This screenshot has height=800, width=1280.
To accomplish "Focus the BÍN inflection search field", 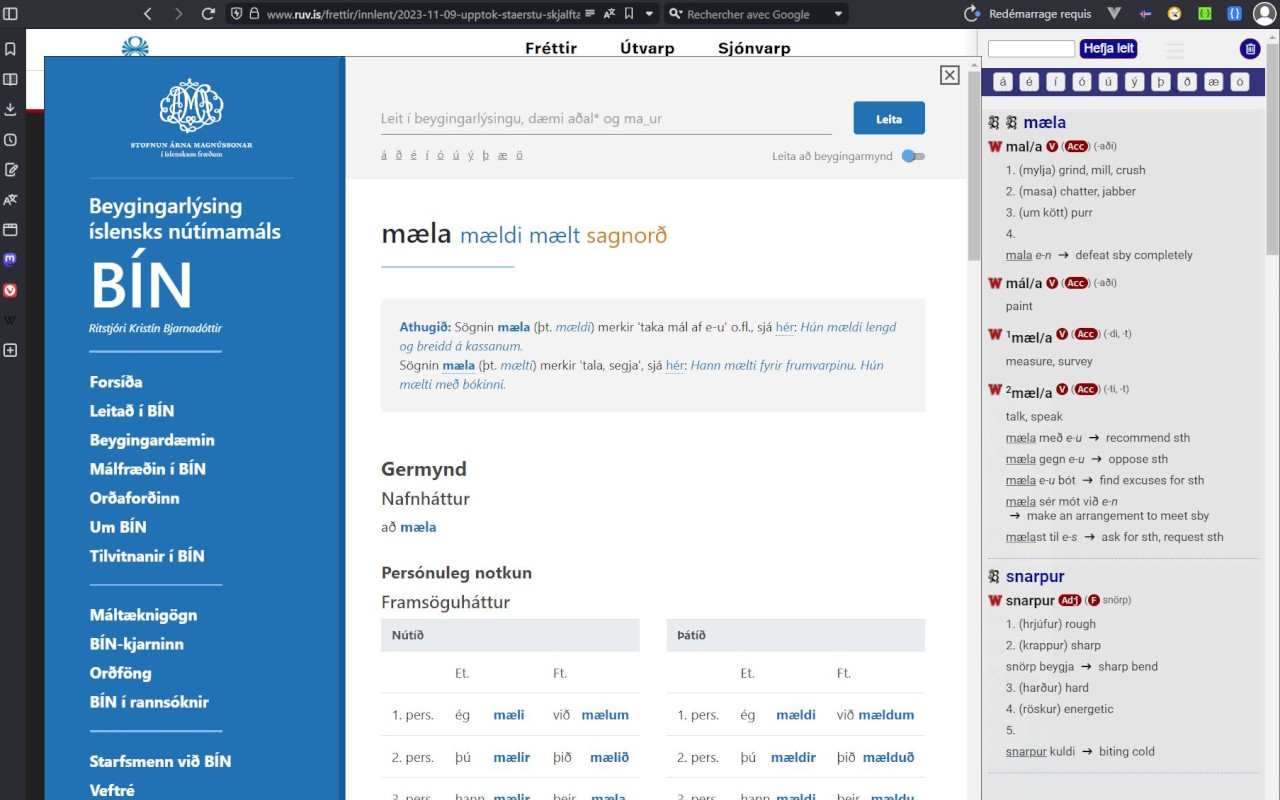I will tap(606, 118).
